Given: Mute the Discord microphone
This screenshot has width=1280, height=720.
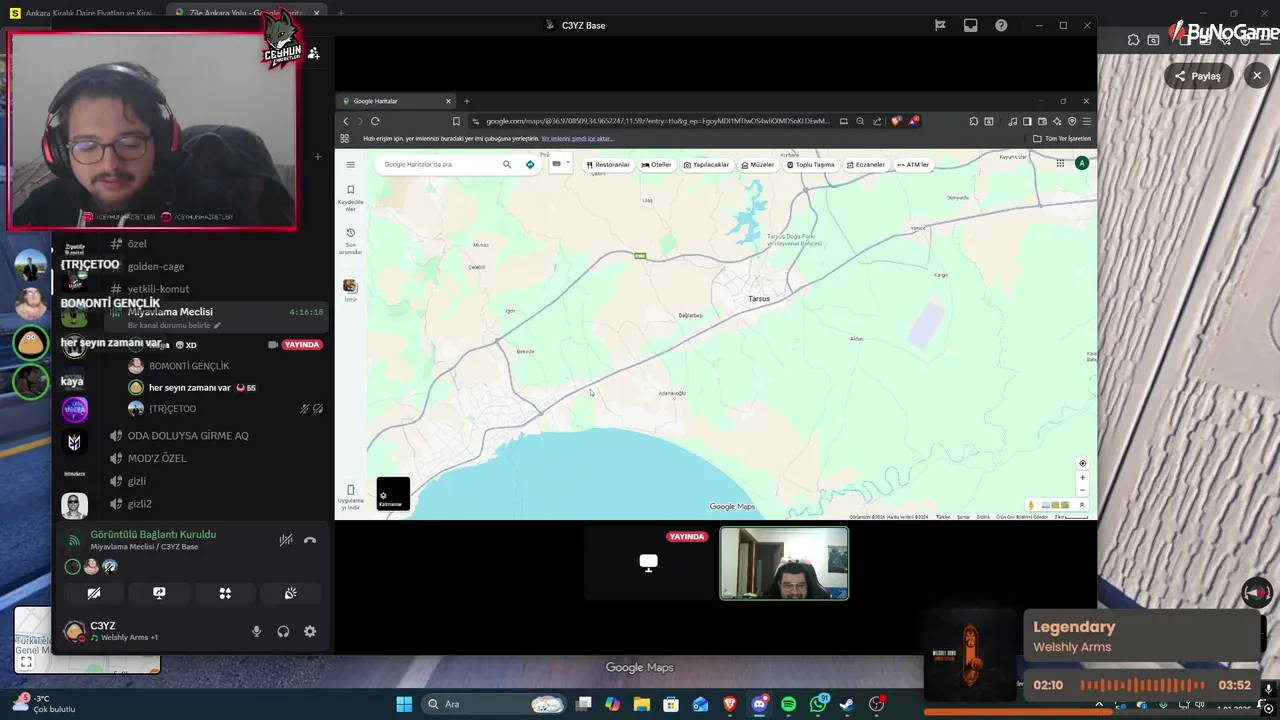Looking at the screenshot, I should click(256, 631).
